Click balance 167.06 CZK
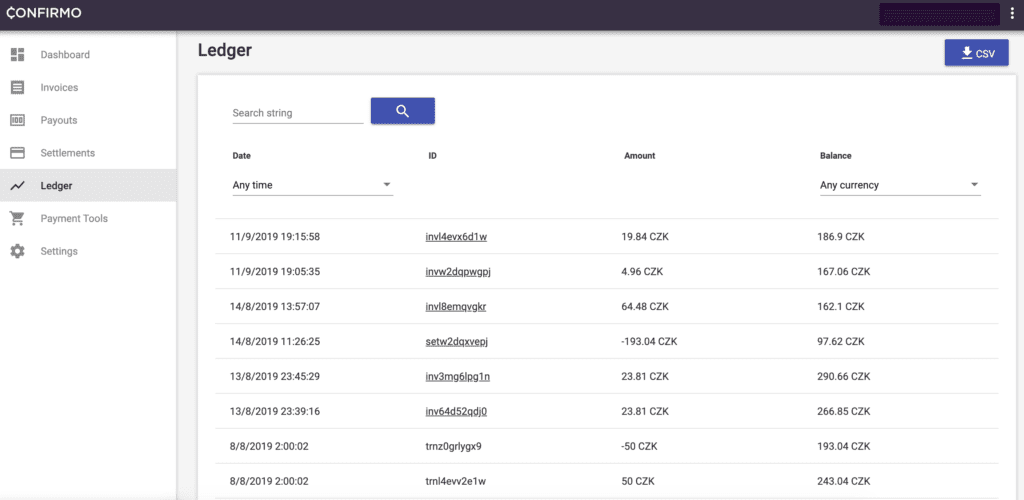The width and height of the screenshot is (1024, 500). click(844, 272)
